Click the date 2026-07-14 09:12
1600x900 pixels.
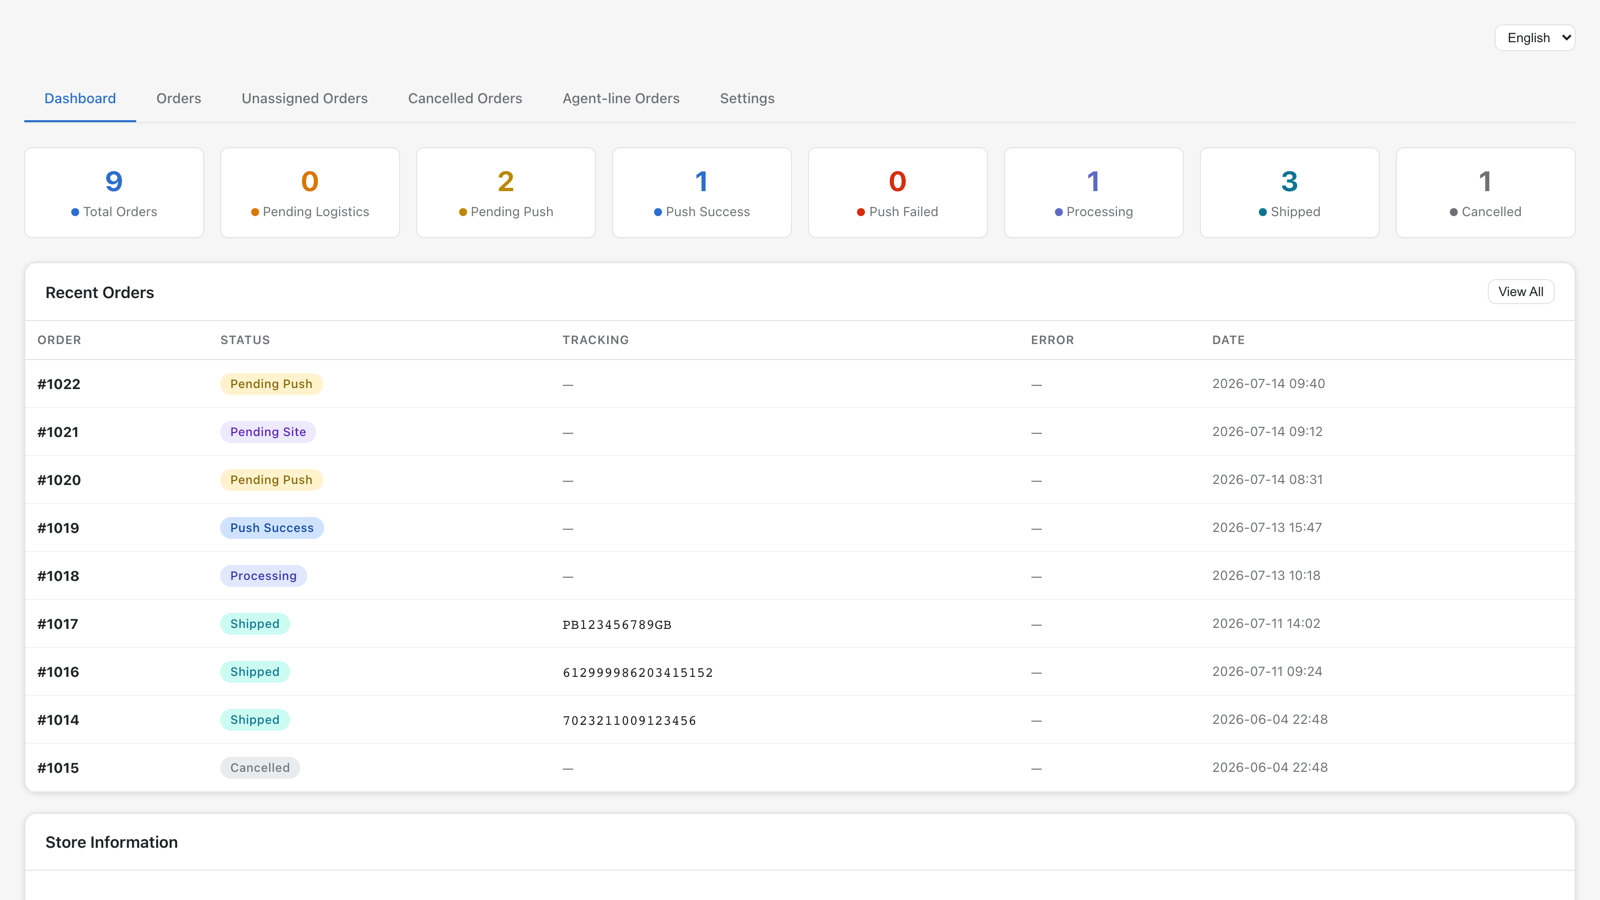[x=1267, y=432]
